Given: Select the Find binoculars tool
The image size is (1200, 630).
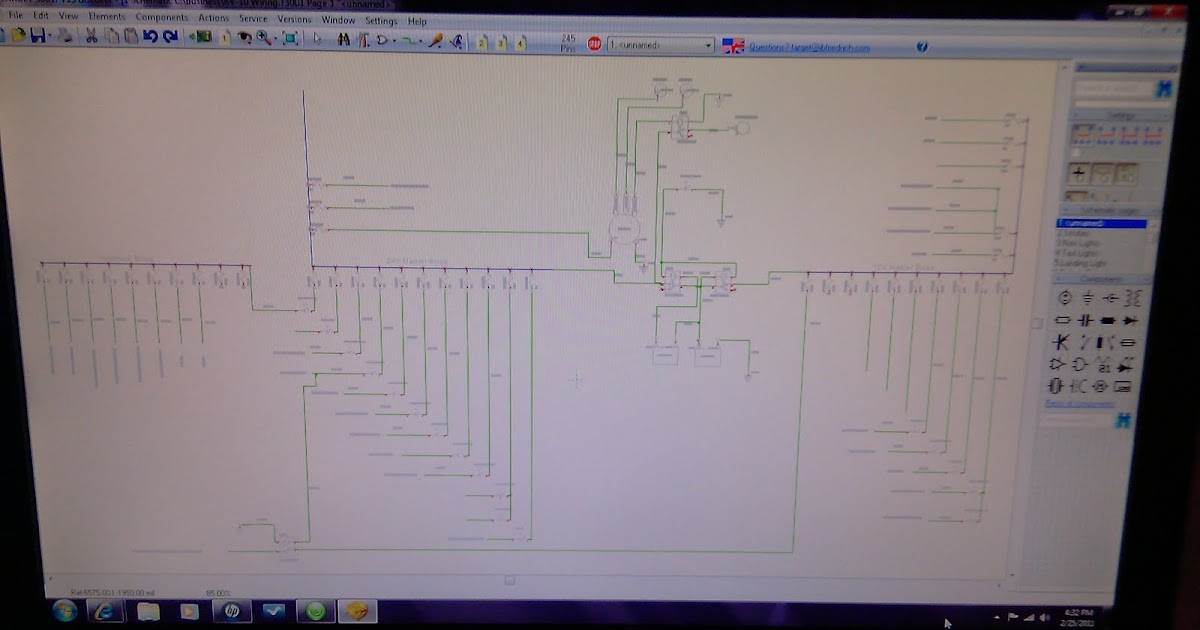Looking at the screenshot, I should [342, 37].
